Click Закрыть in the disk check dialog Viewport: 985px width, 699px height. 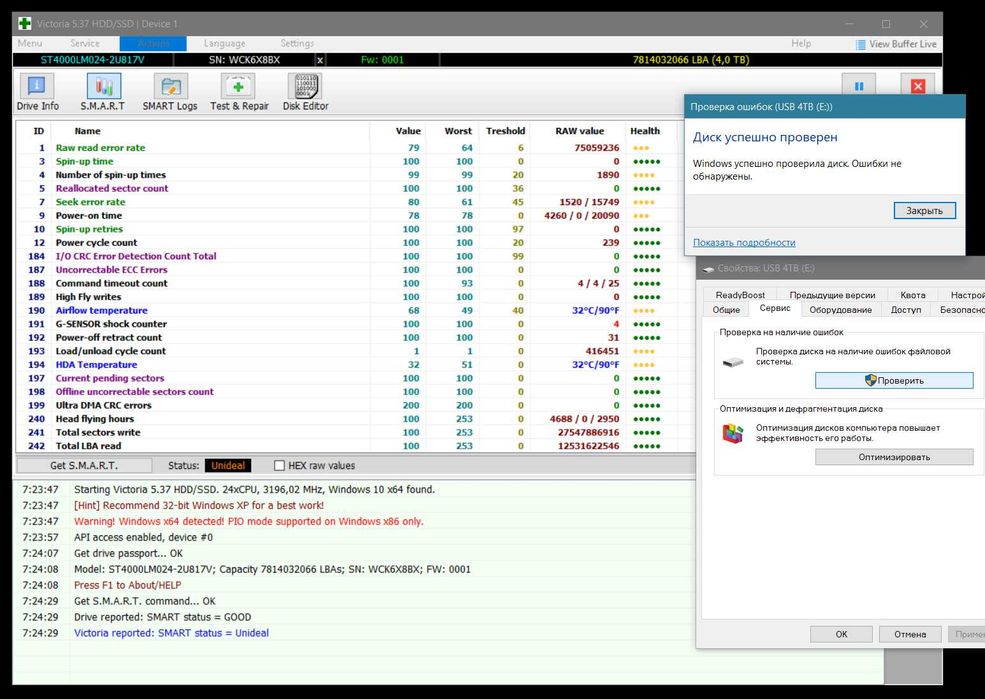(x=924, y=210)
